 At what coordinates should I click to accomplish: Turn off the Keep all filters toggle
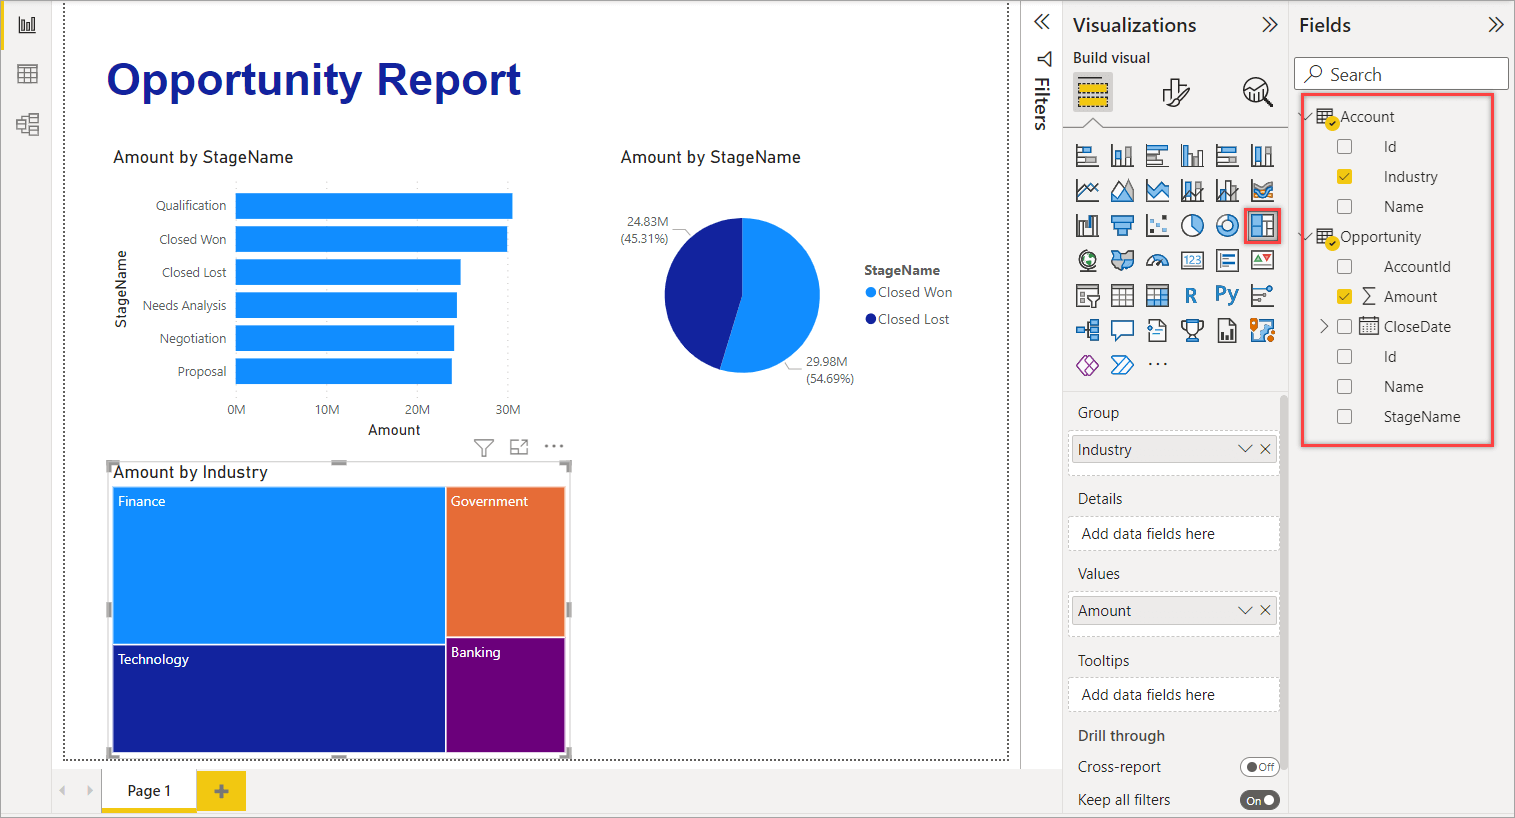pyautogui.click(x=1260, y=800)
